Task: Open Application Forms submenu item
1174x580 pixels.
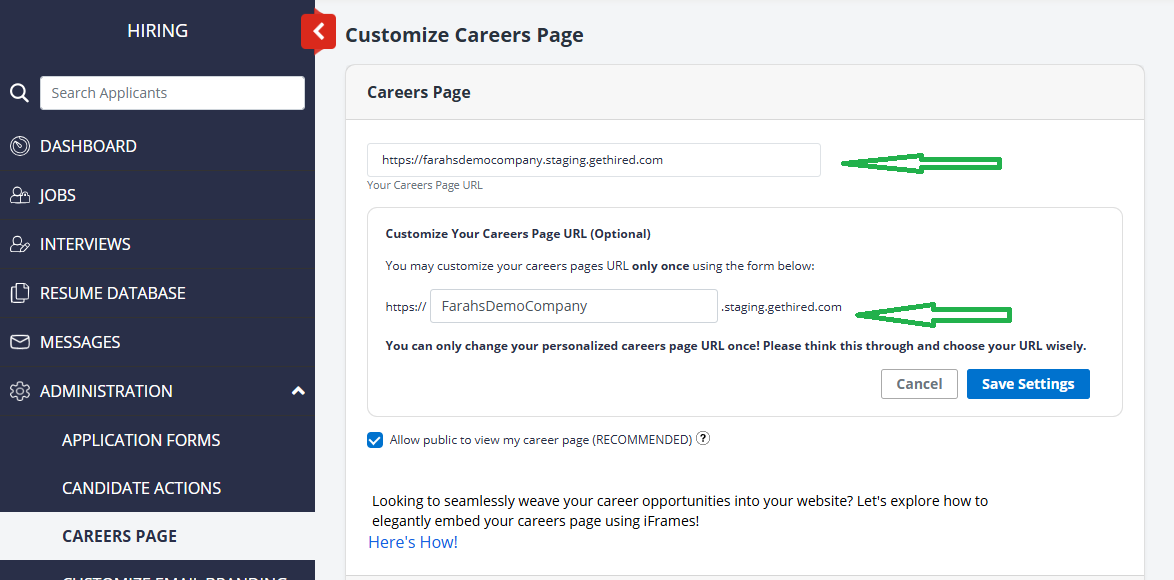Action: 141,440
